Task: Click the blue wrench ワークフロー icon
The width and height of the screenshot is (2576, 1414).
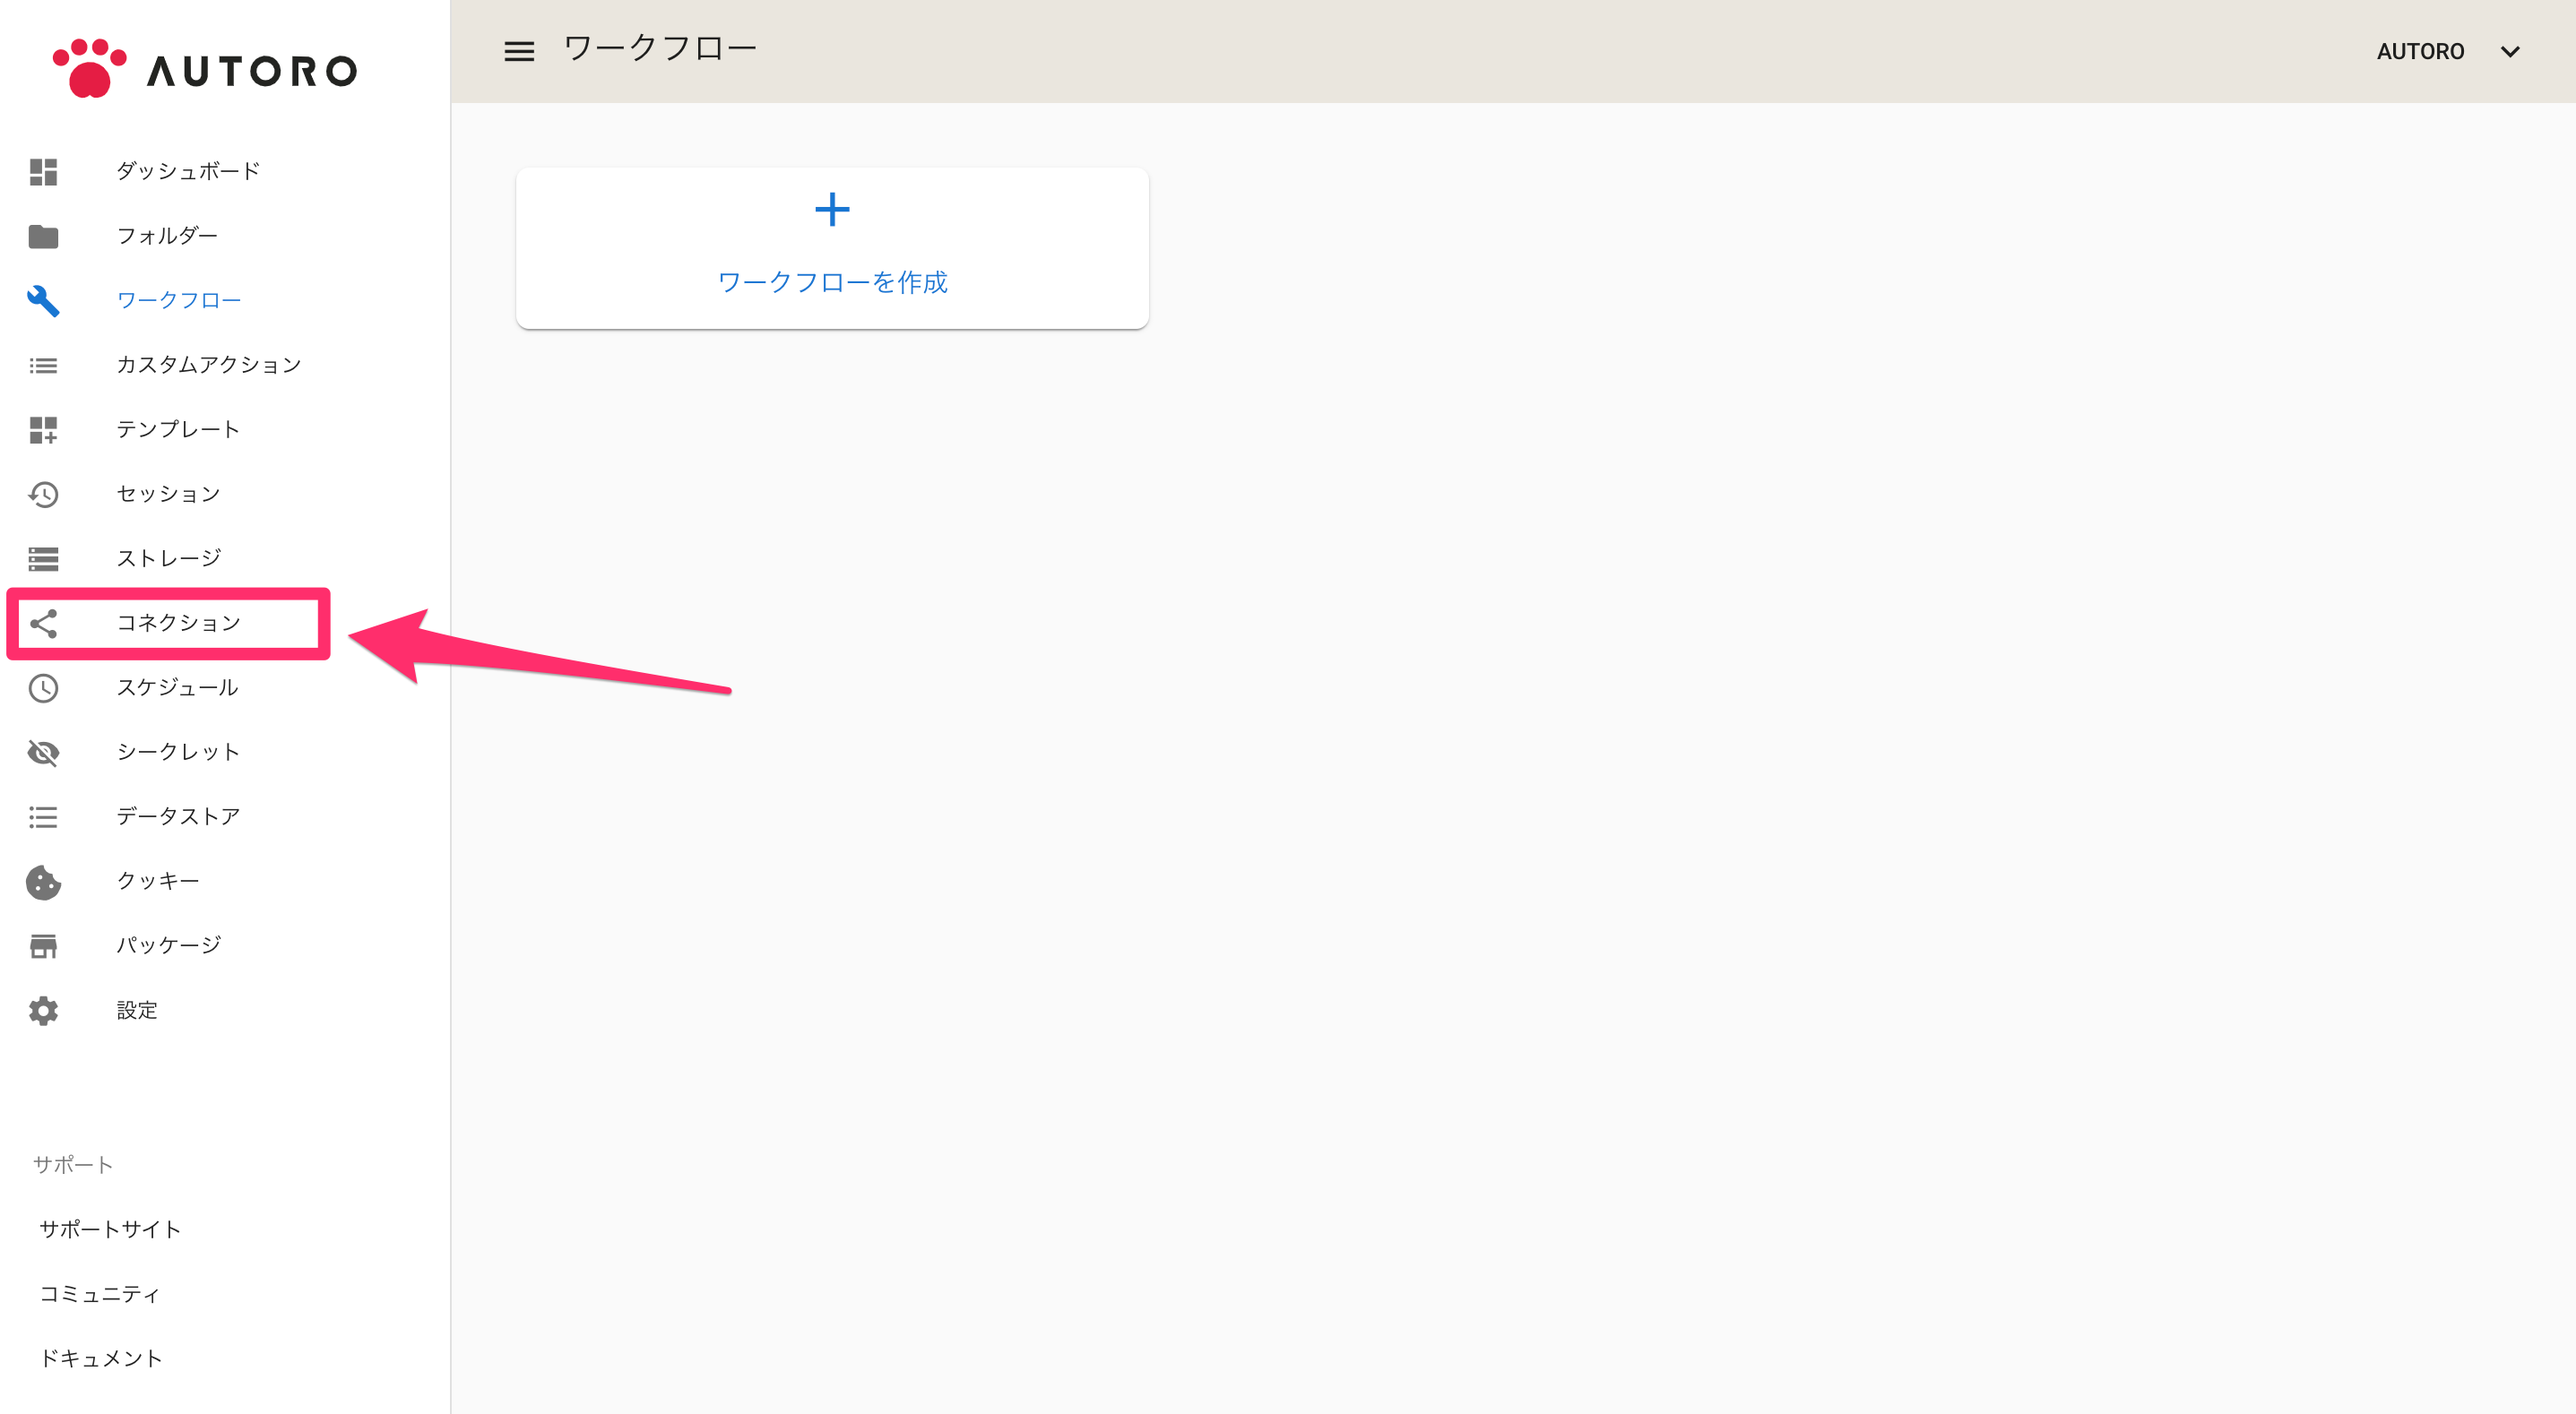Action: tap(43, 300)
